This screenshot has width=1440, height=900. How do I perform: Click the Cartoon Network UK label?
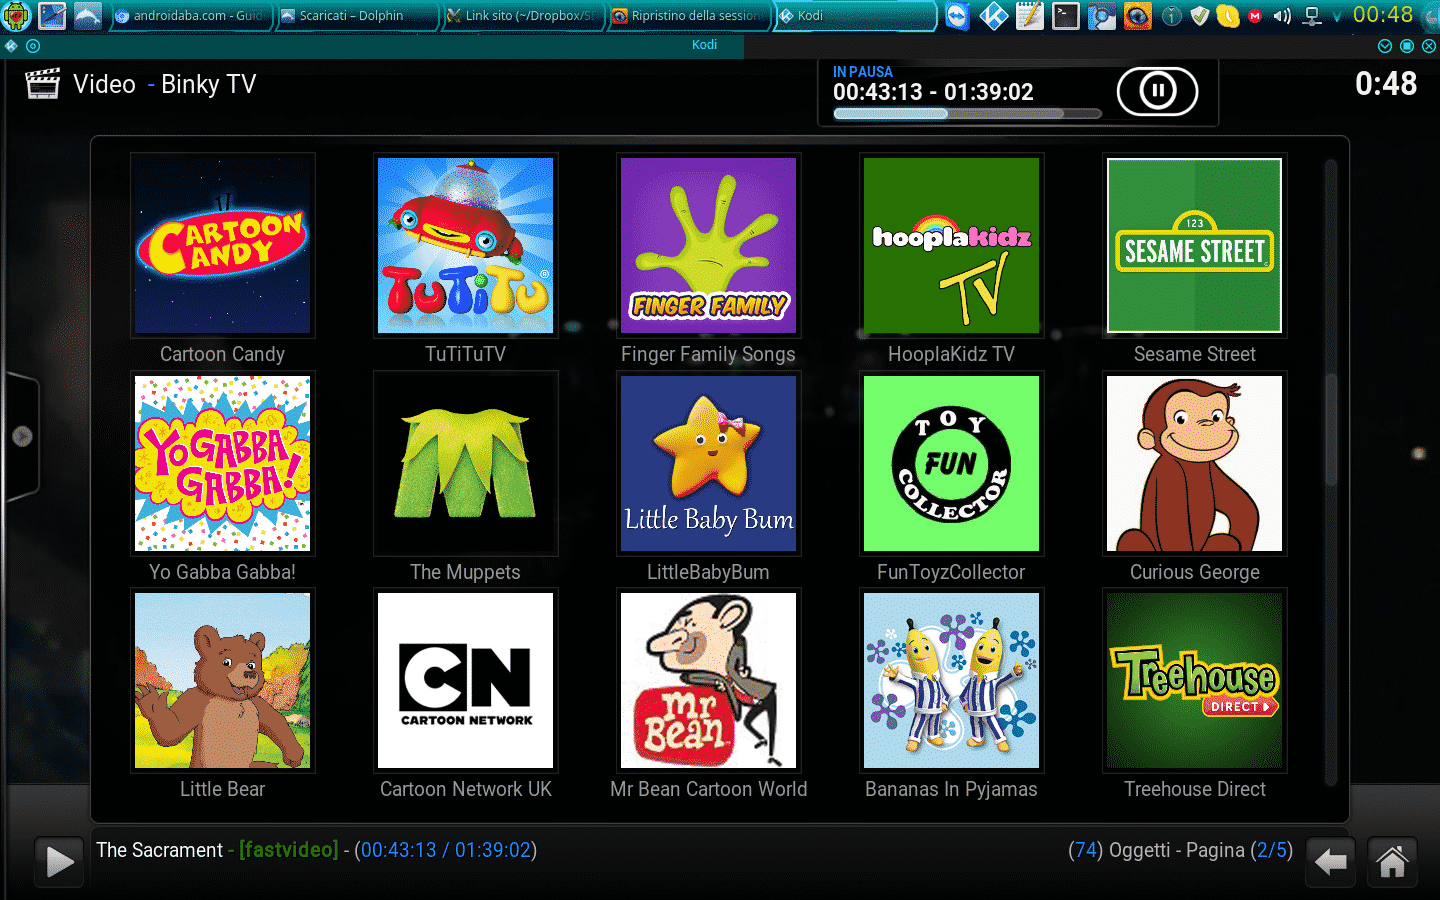(466, 789)
